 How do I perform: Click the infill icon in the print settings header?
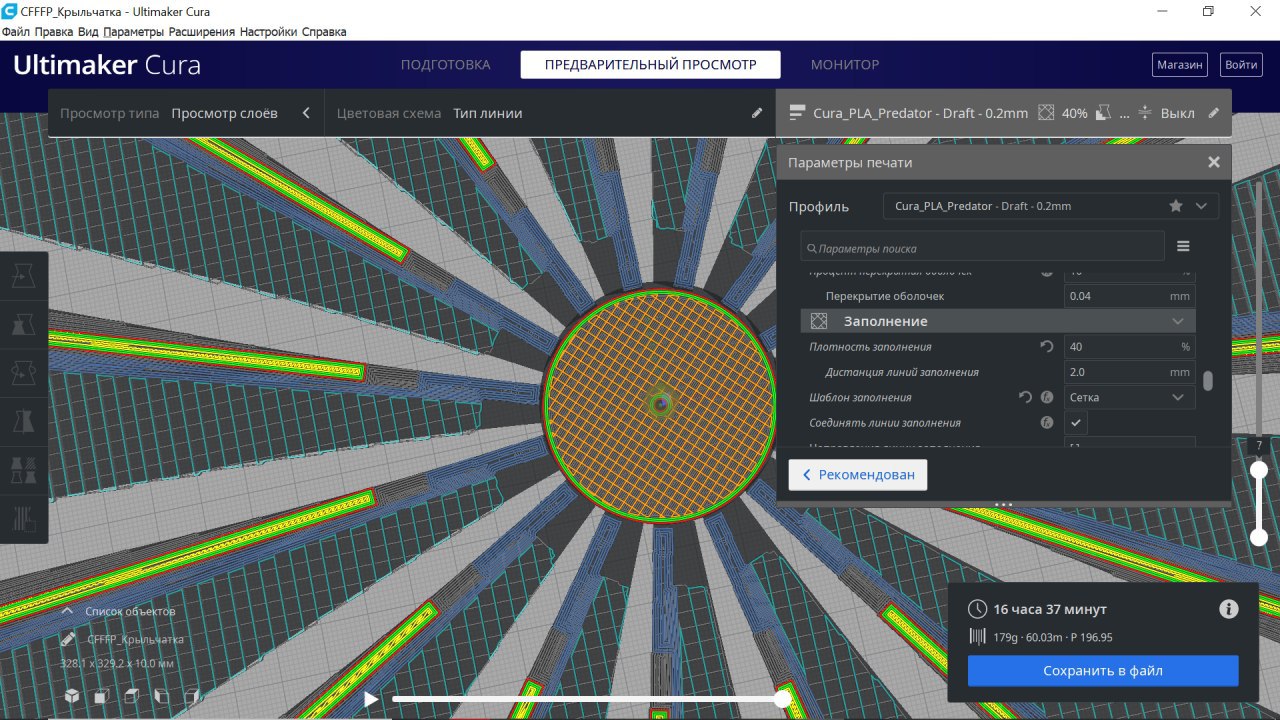point(1047,113)
